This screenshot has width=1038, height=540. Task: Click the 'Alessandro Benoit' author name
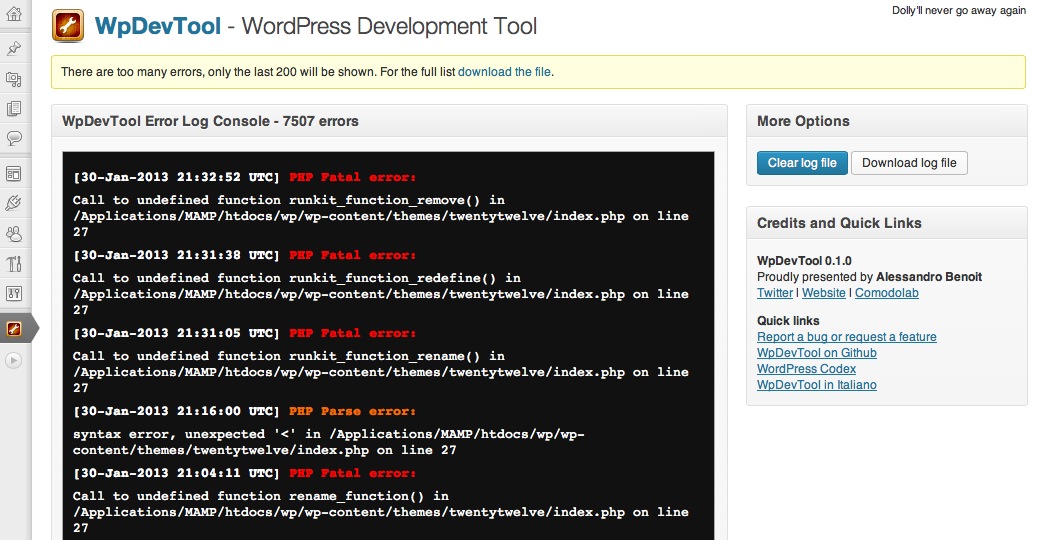click(929, 277)
